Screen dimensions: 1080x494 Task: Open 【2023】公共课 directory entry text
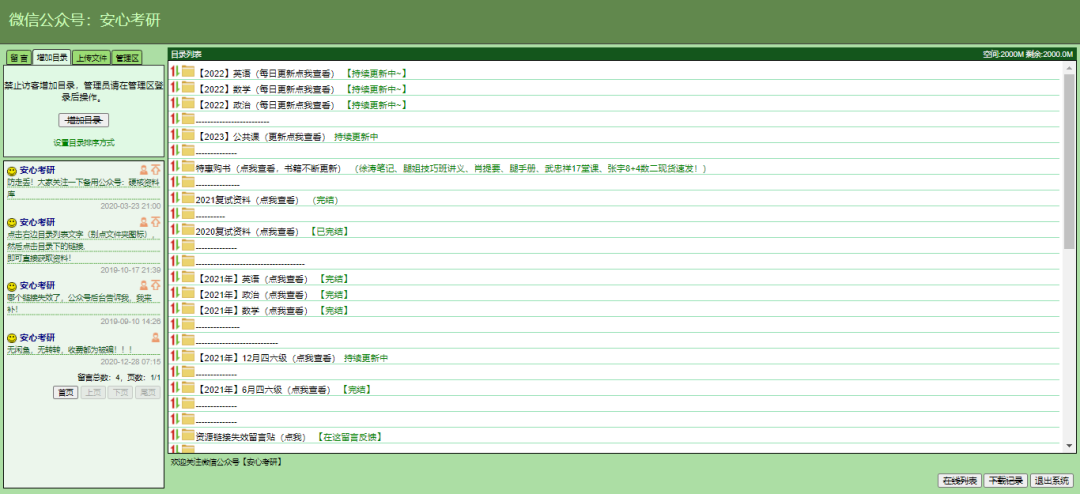(x=261, y=136)
